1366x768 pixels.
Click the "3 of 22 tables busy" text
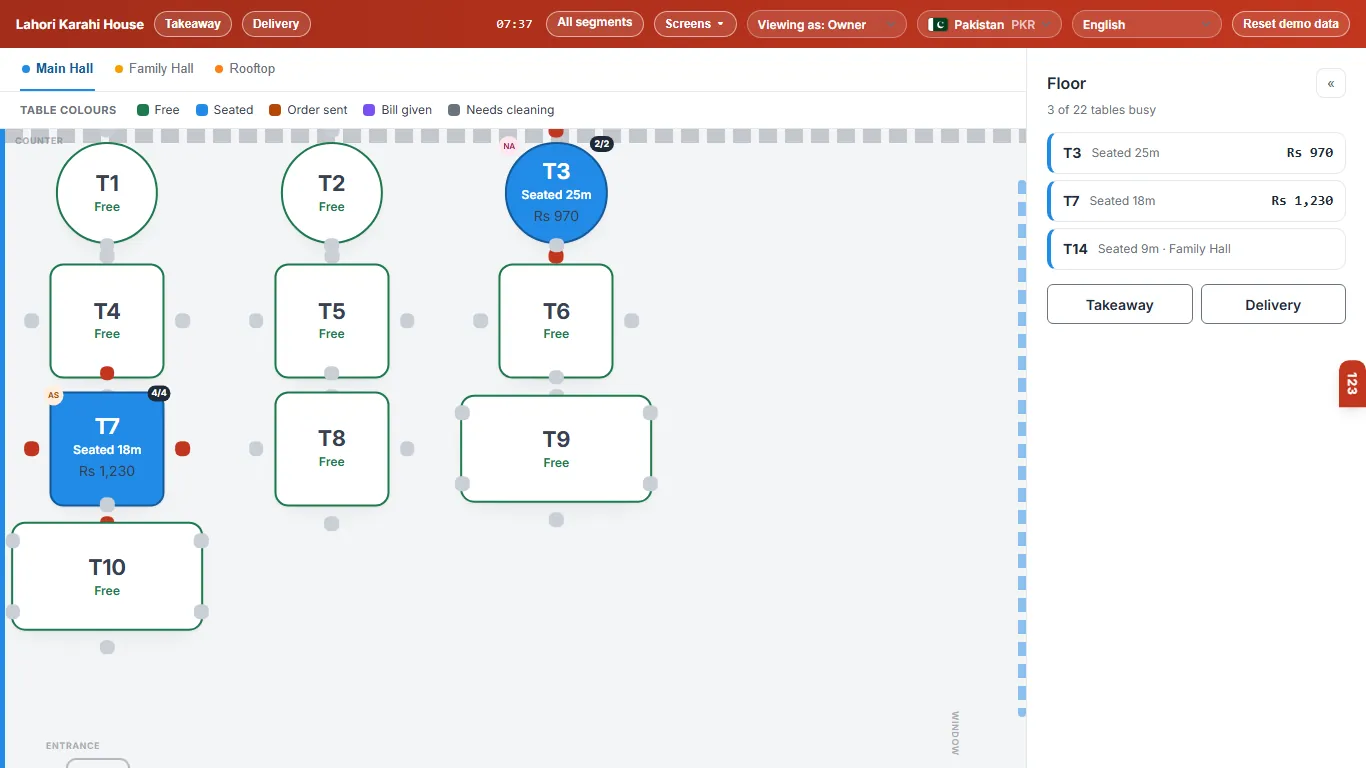(1101, 110)
